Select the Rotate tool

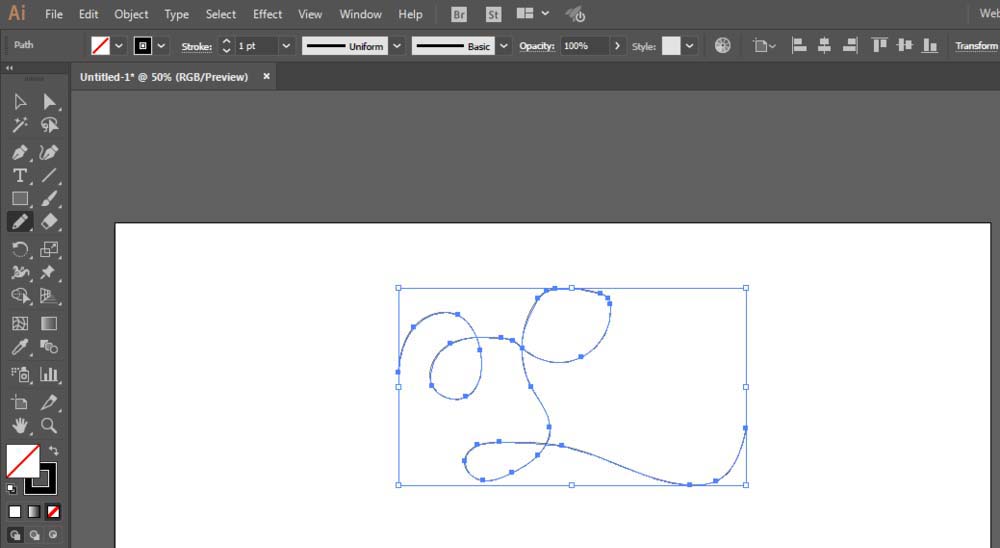click(20, 249)
